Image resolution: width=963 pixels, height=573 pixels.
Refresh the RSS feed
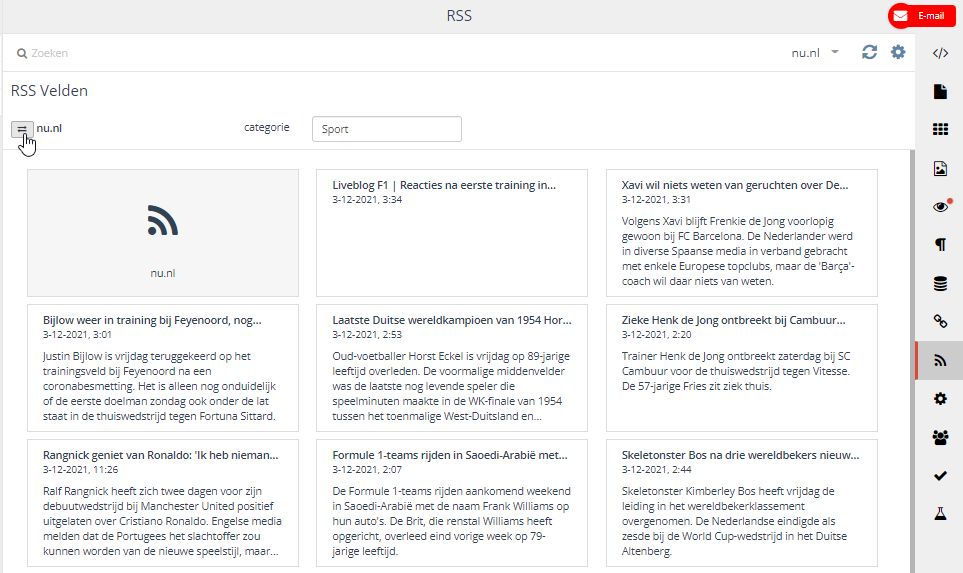pos(870,52)
